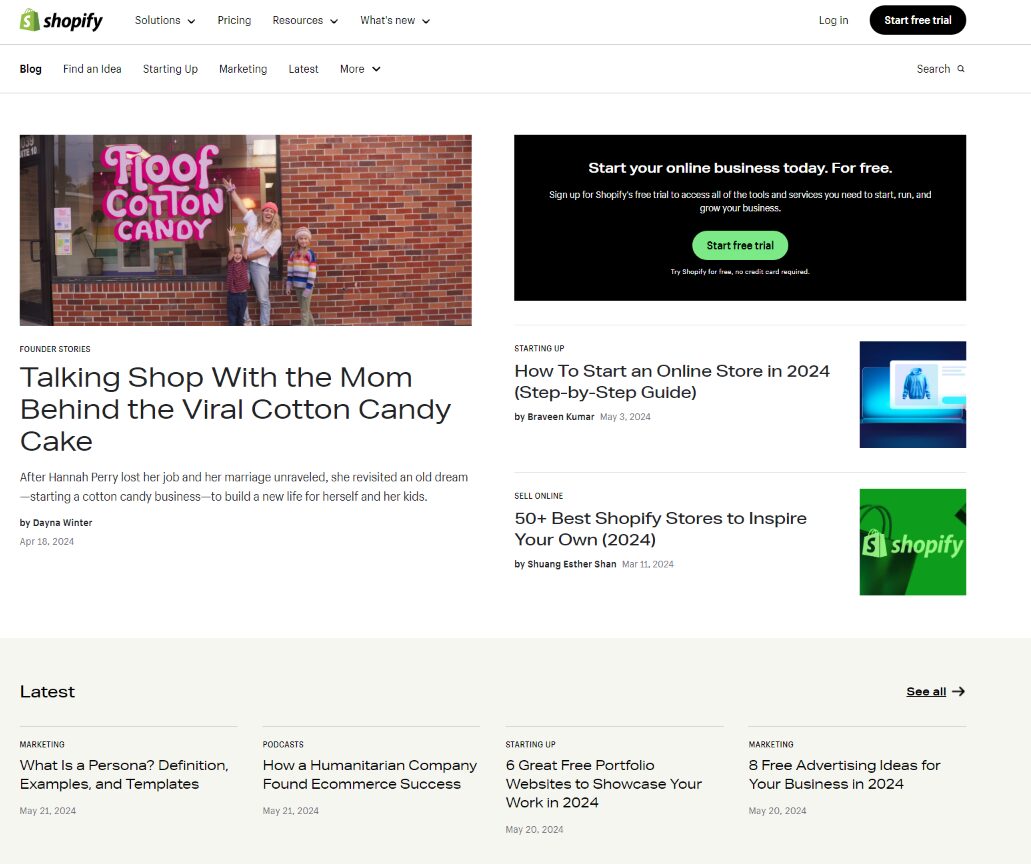Open the More blog categories dropdown
The width and height of the screenshot is (1031, 864).
360,69
